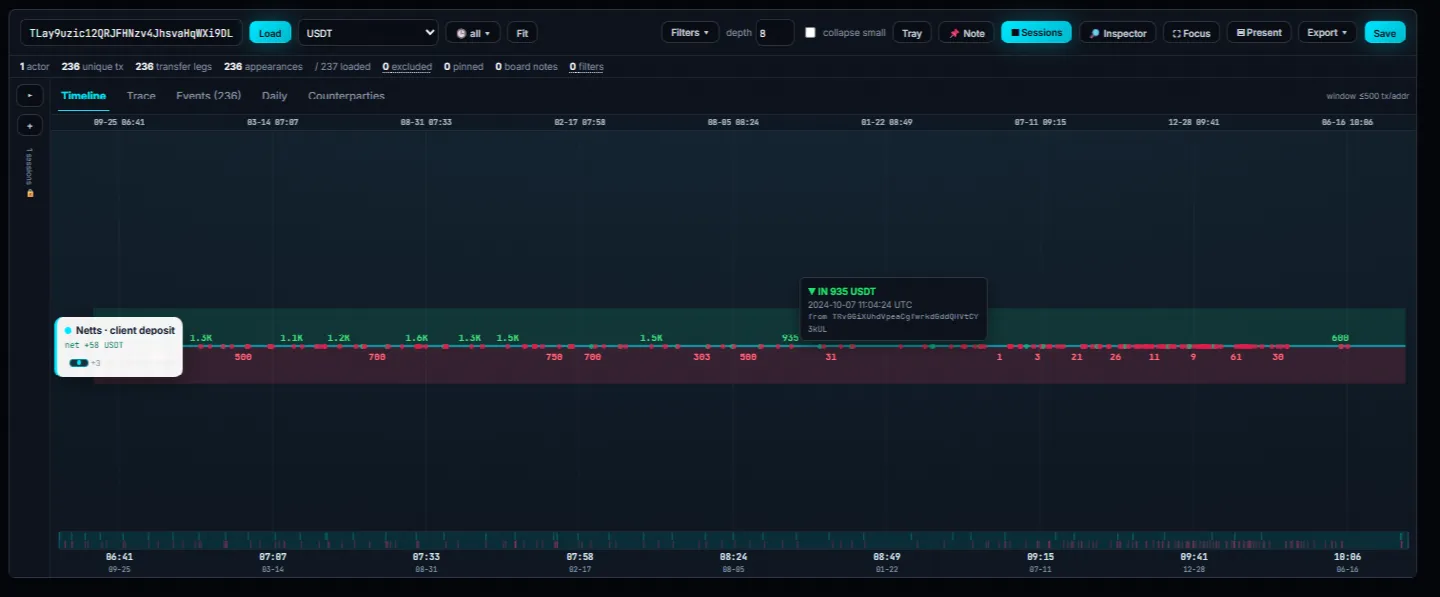The width and height of the screenshot is (1440, 597).
Task: Click the Load button
Action: (x=270, y=33)
